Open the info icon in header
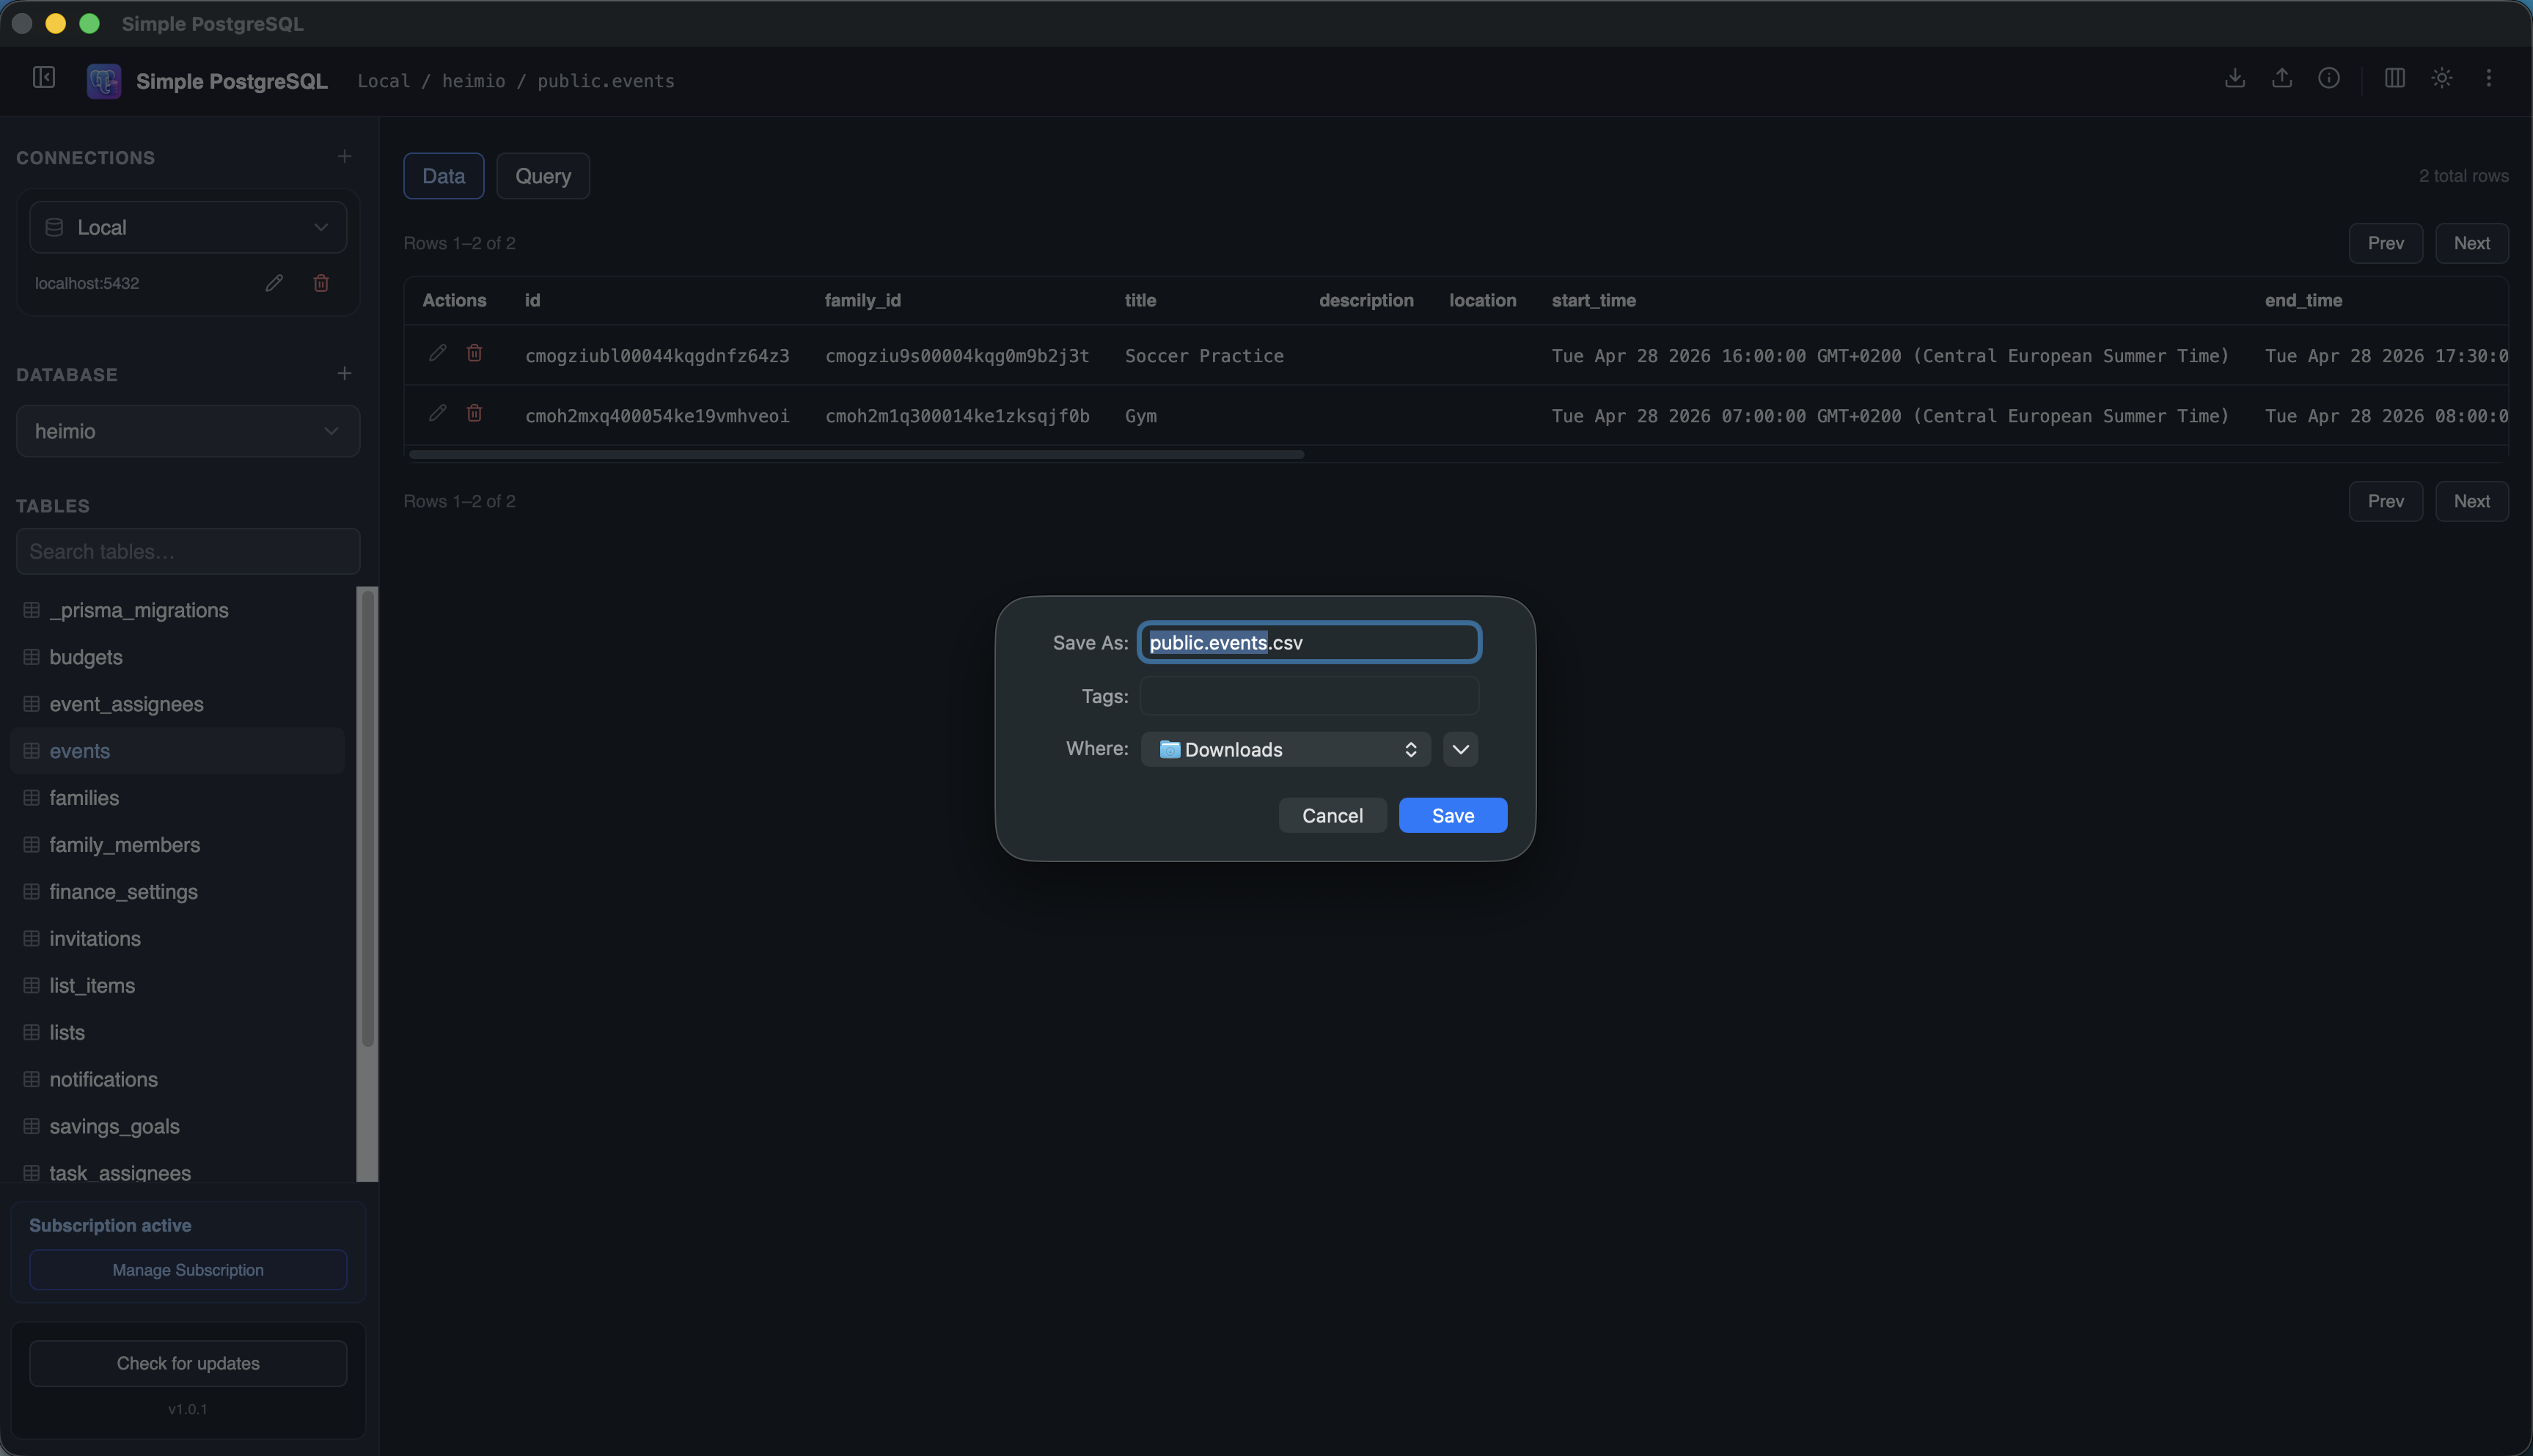The image size is (2533, 1456). (x=2329, y=78)
